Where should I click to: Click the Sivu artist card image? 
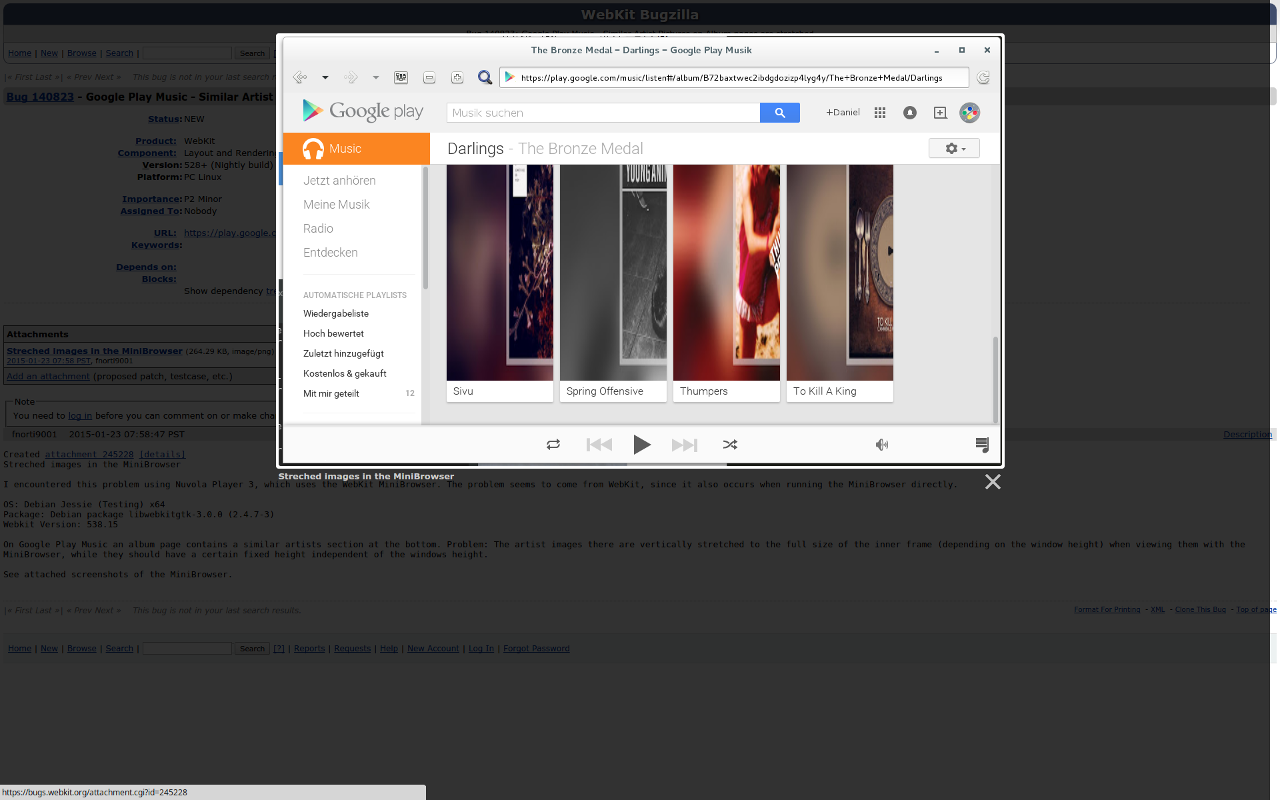(x=499, y=272)
